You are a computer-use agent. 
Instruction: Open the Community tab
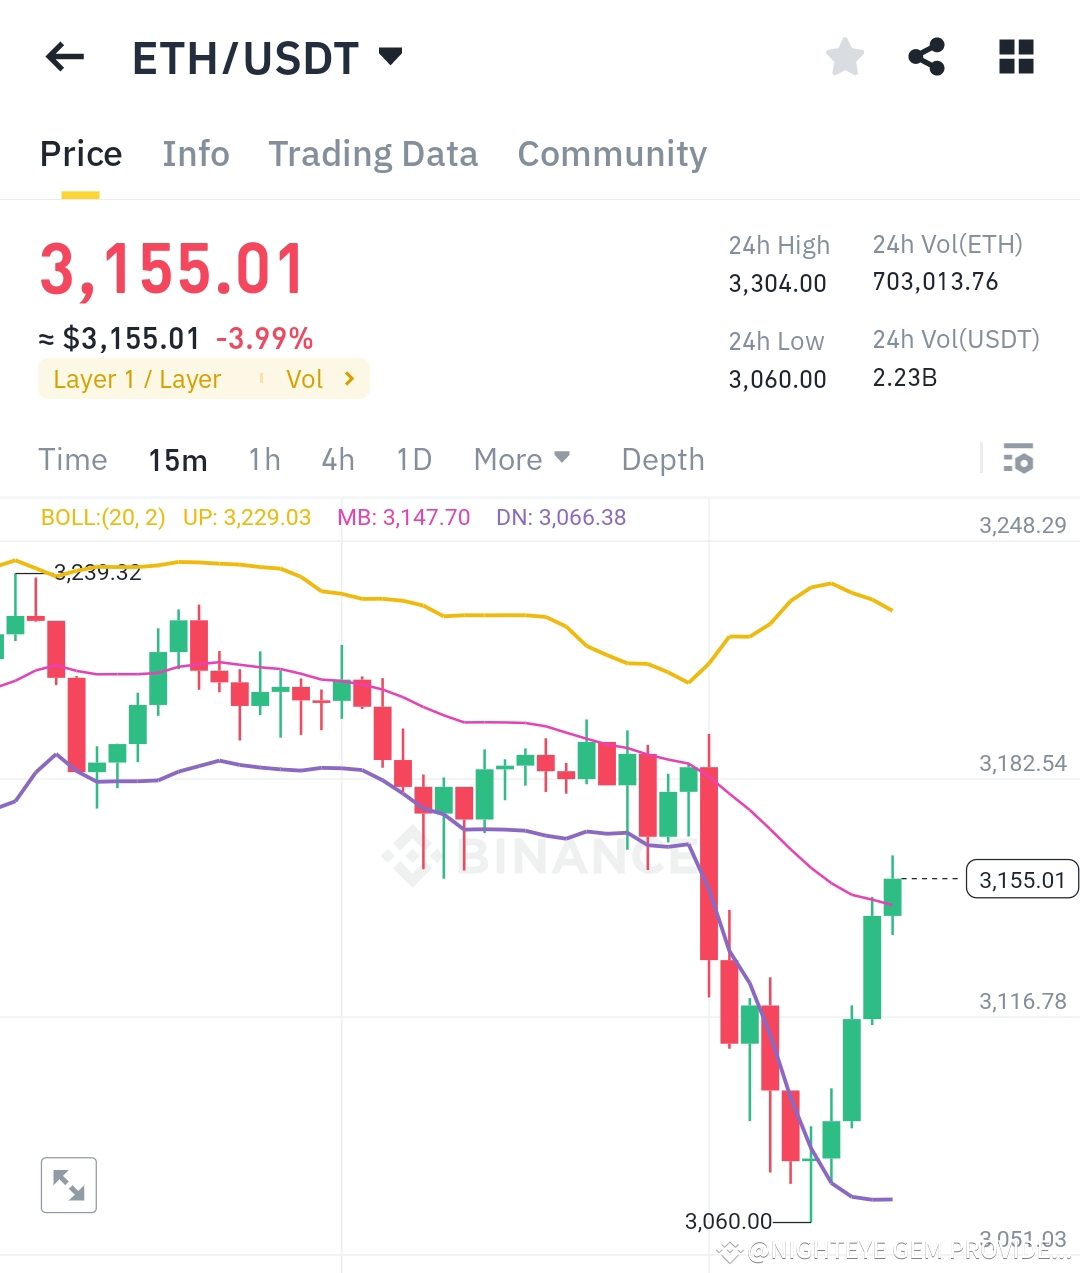pyautogui.click(x=611, y=153)
